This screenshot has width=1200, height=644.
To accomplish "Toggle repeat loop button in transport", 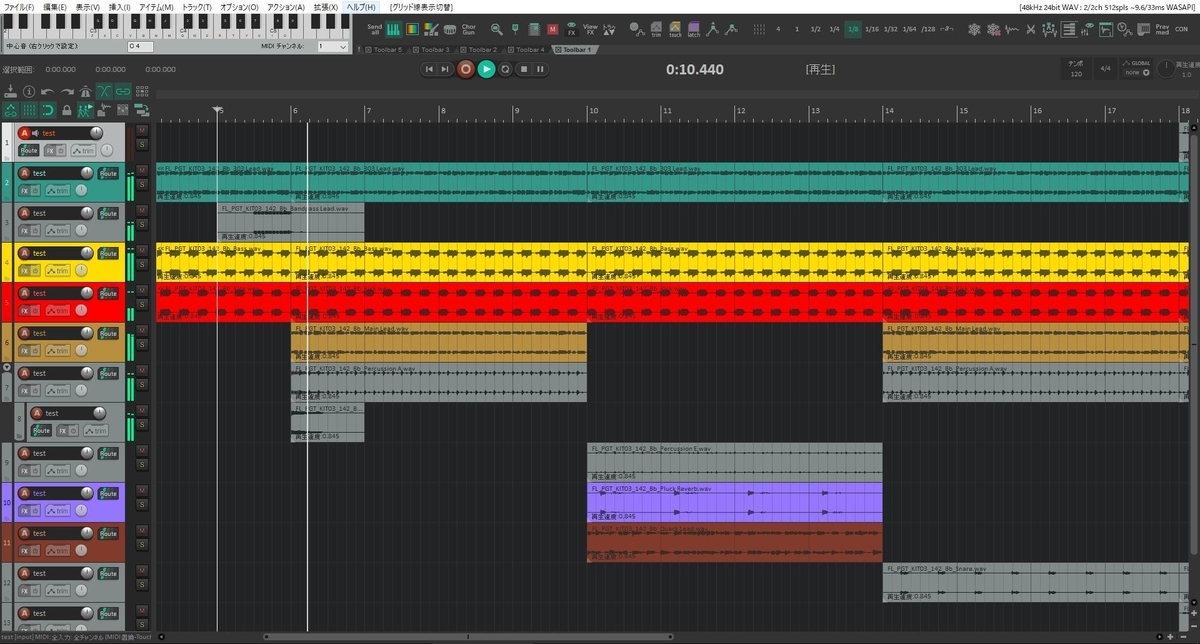I will click(x=505, y=69).
